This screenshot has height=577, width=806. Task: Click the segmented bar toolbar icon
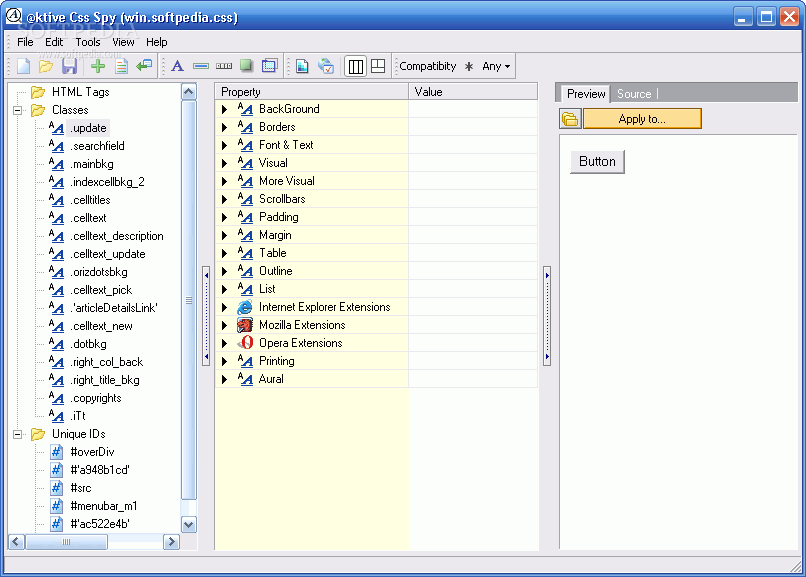[224, 66]
